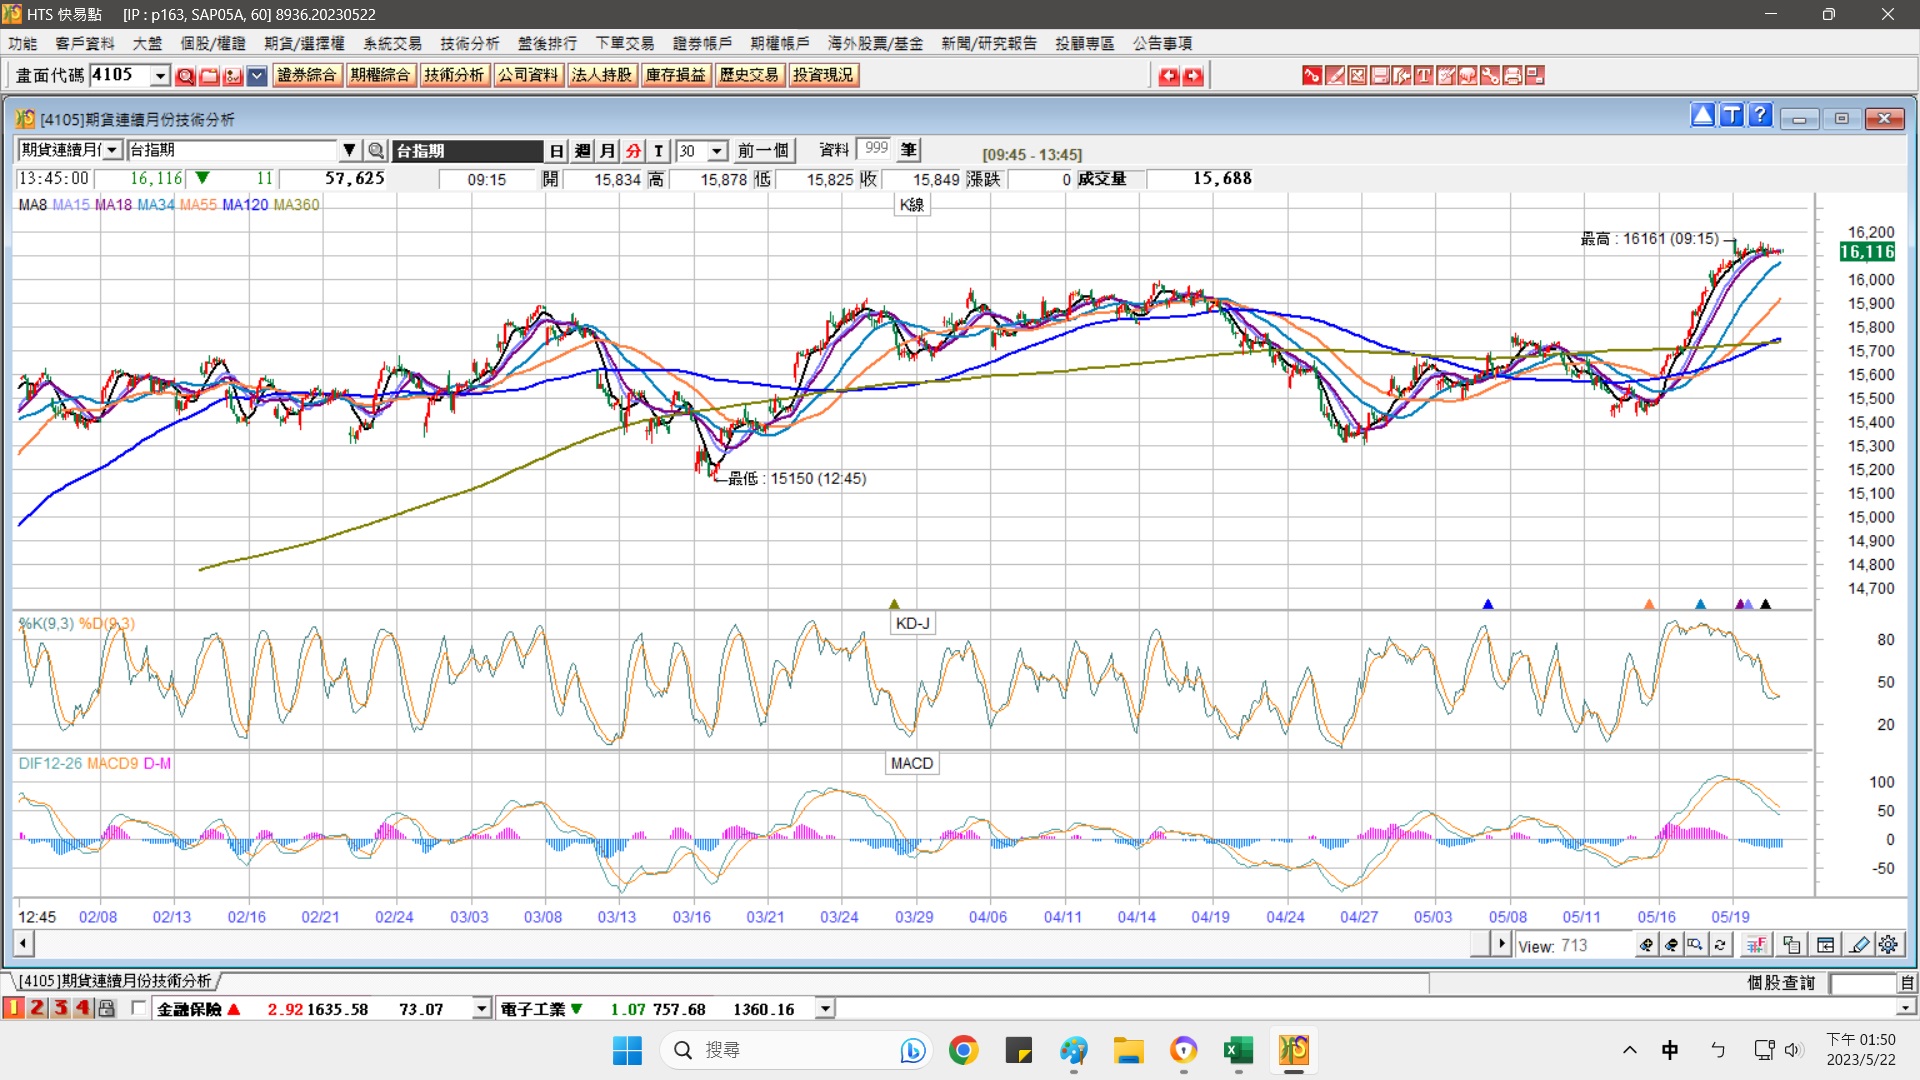The width and height of the screenshot is (1920, 1080).
Task: Open the 期貨連續月 category dropdown
Action: 112,150
